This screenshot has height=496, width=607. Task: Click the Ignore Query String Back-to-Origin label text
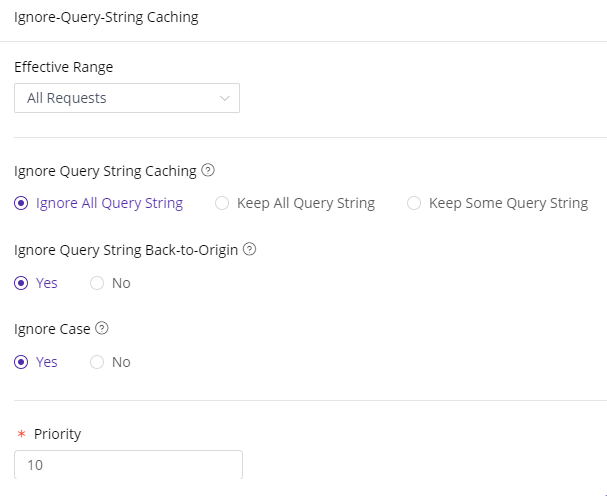[126, 250]
